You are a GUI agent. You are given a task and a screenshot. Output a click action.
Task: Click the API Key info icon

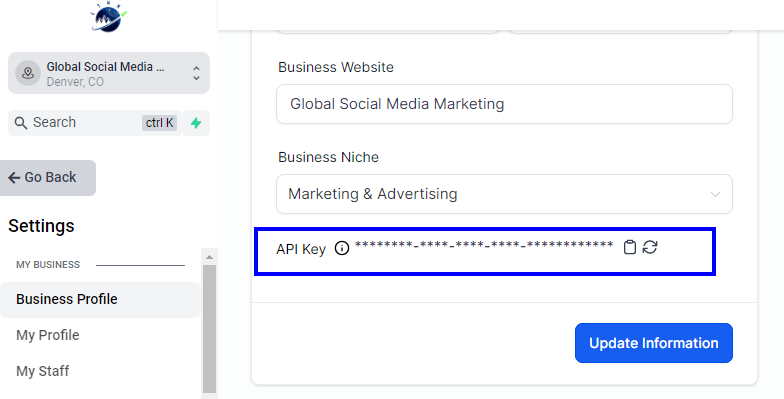[x=342, y=248]
